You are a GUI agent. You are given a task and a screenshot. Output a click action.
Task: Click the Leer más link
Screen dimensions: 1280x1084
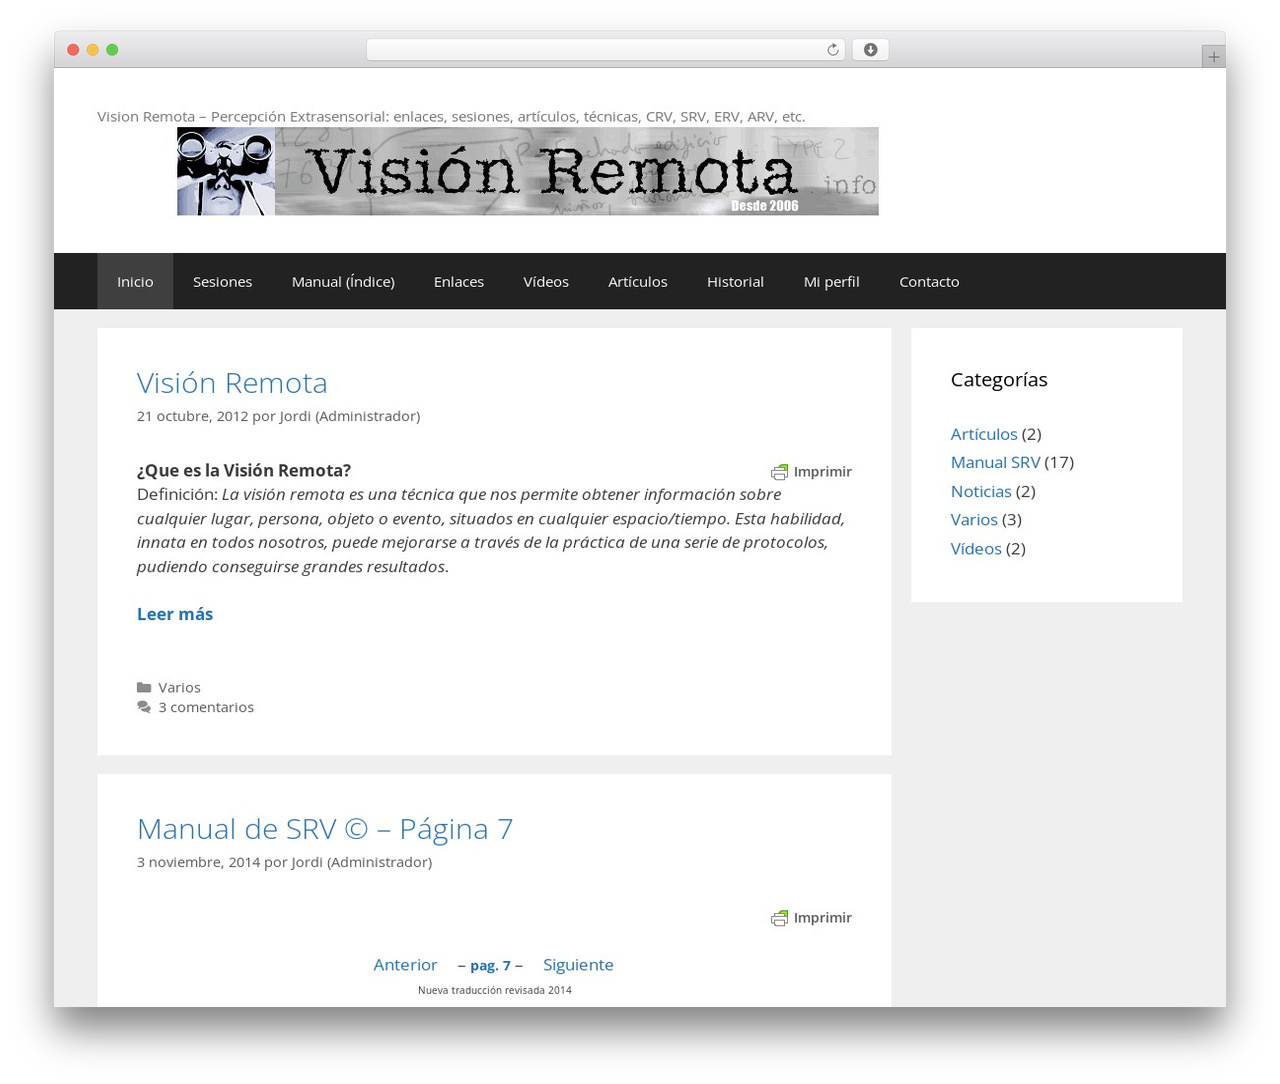tap(175, 614)
